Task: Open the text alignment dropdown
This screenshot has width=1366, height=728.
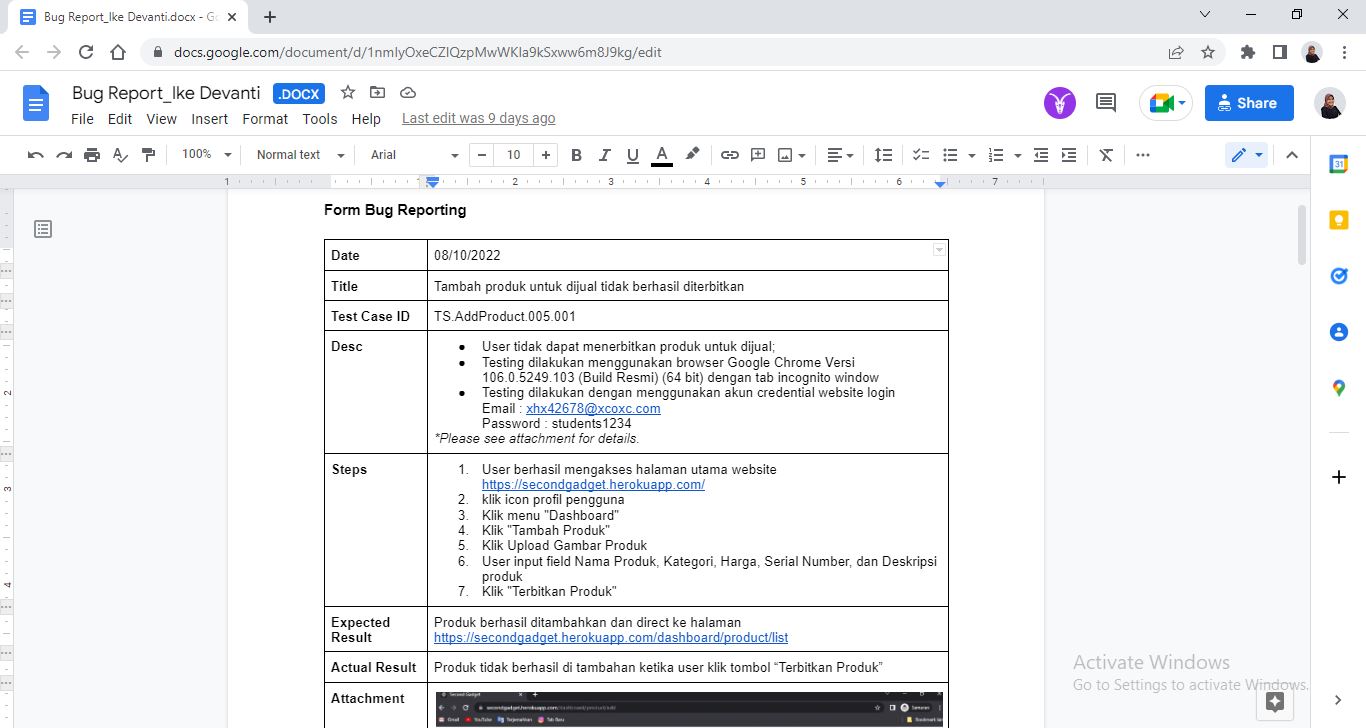Action: (840, 155)
